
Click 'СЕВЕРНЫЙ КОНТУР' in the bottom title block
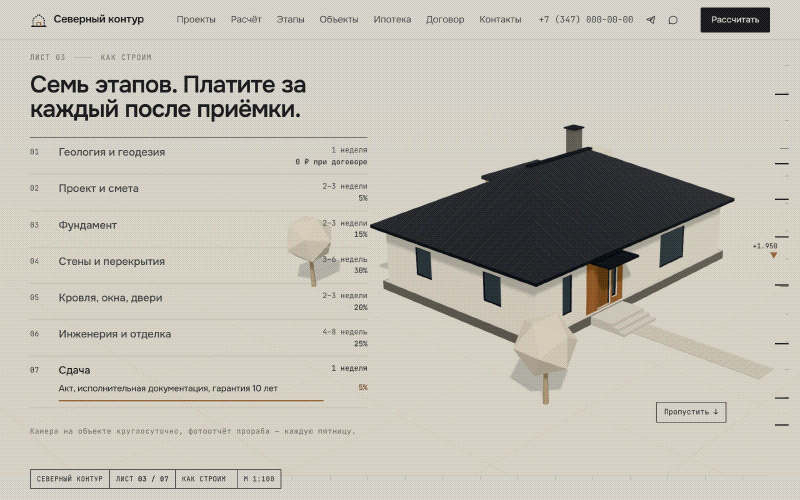click(x=69, y=479)
